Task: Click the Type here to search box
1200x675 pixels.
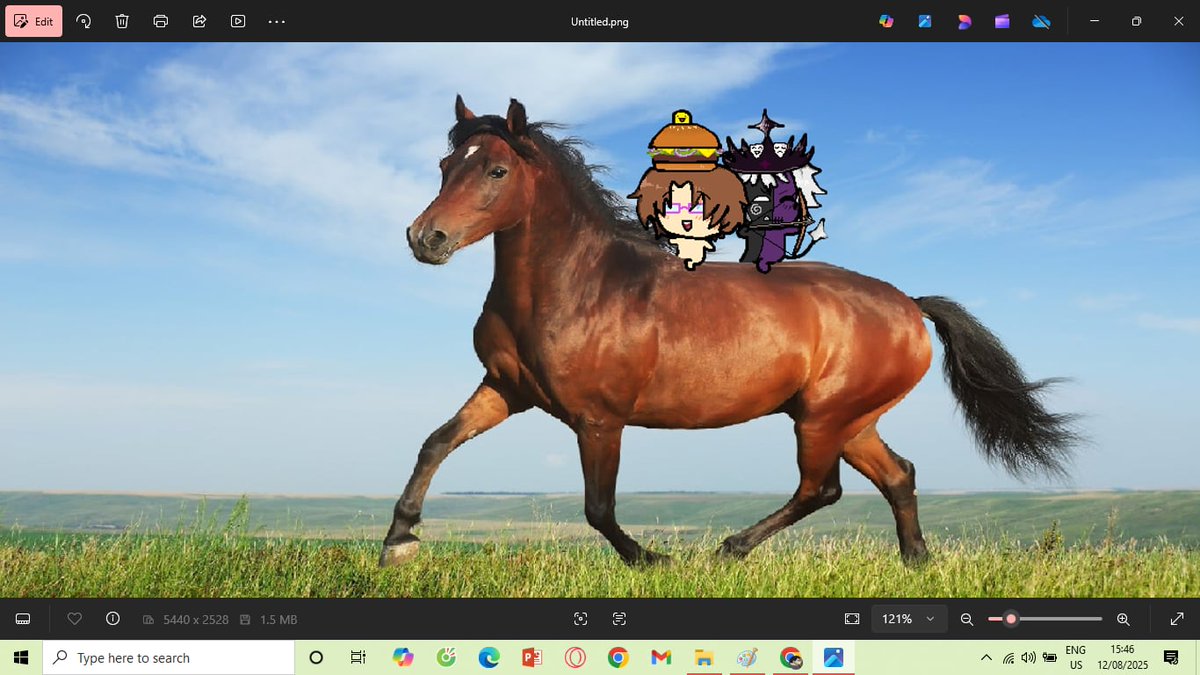Action: click(x=169, y=658)
